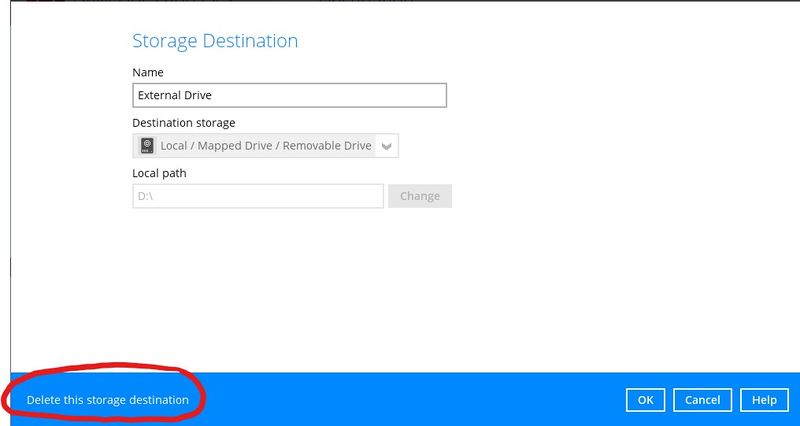The image size is (800, 426).
Task: Open the Help button in footer
Action: (764, 400)
